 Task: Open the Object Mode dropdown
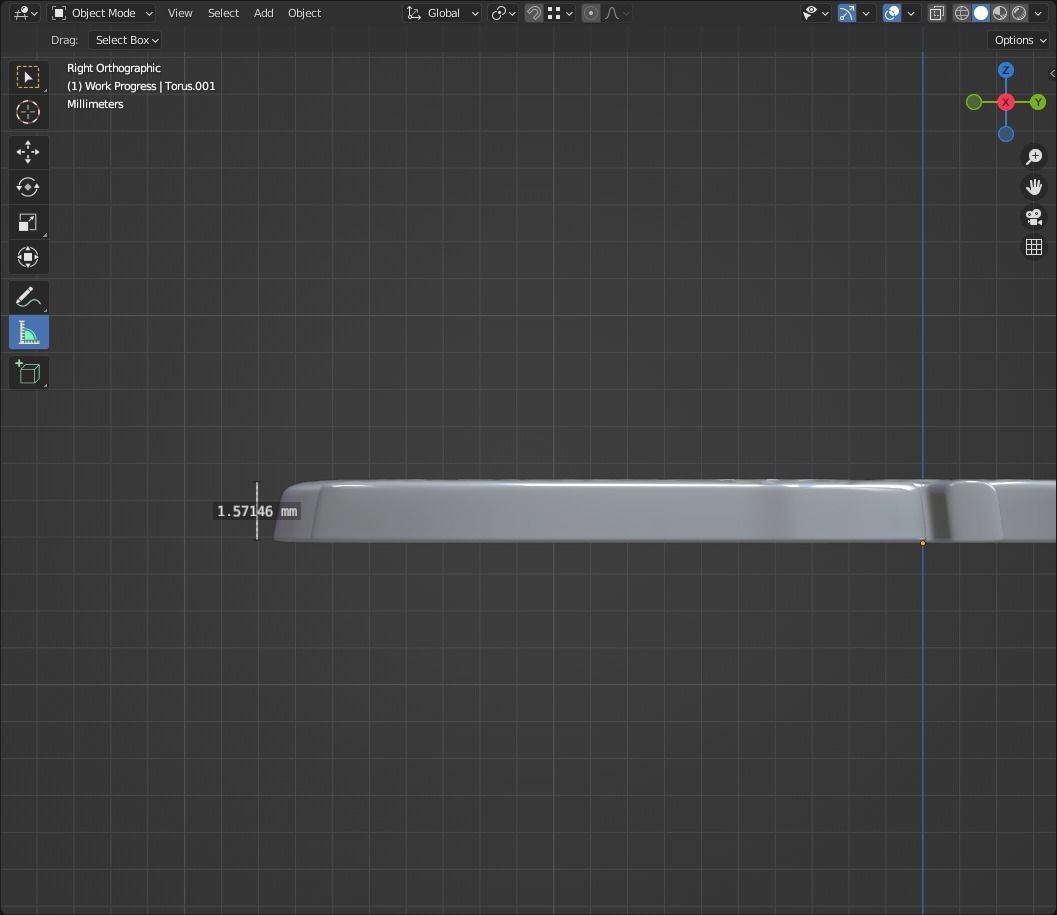coord(103,13)
